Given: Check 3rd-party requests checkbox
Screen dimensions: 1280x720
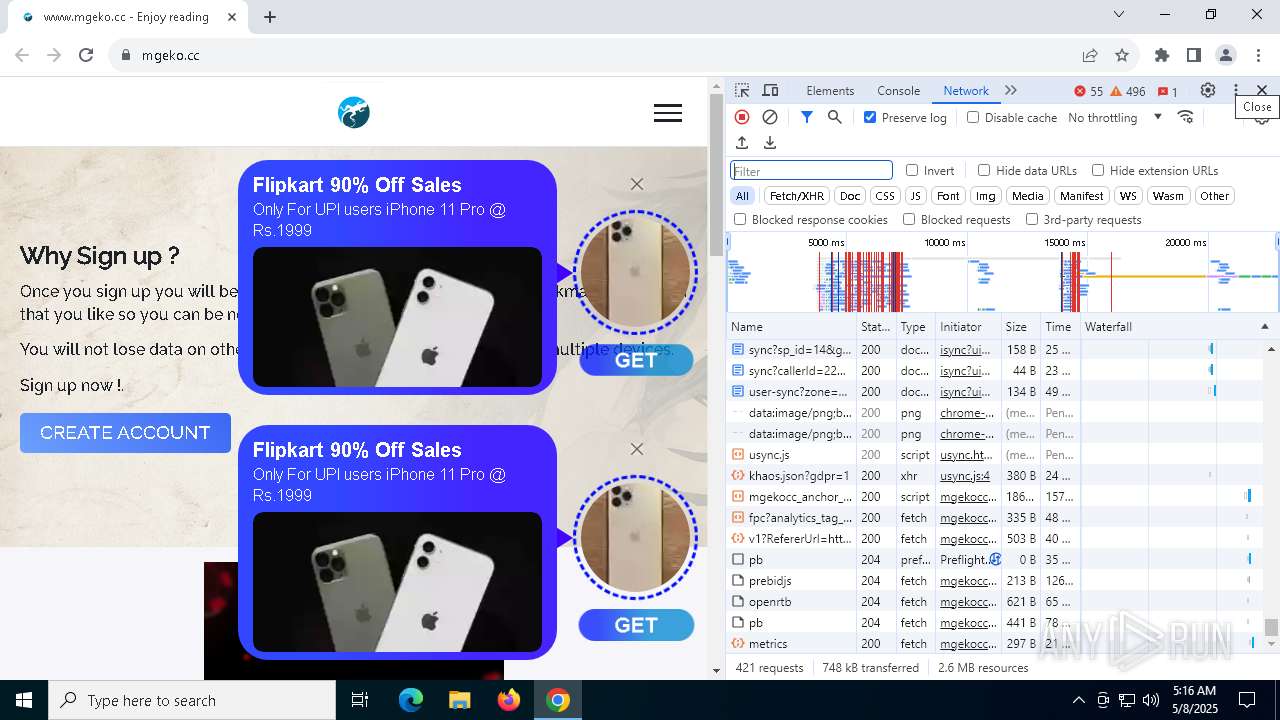Looking at the screenshot, I should coord(1032,219).
